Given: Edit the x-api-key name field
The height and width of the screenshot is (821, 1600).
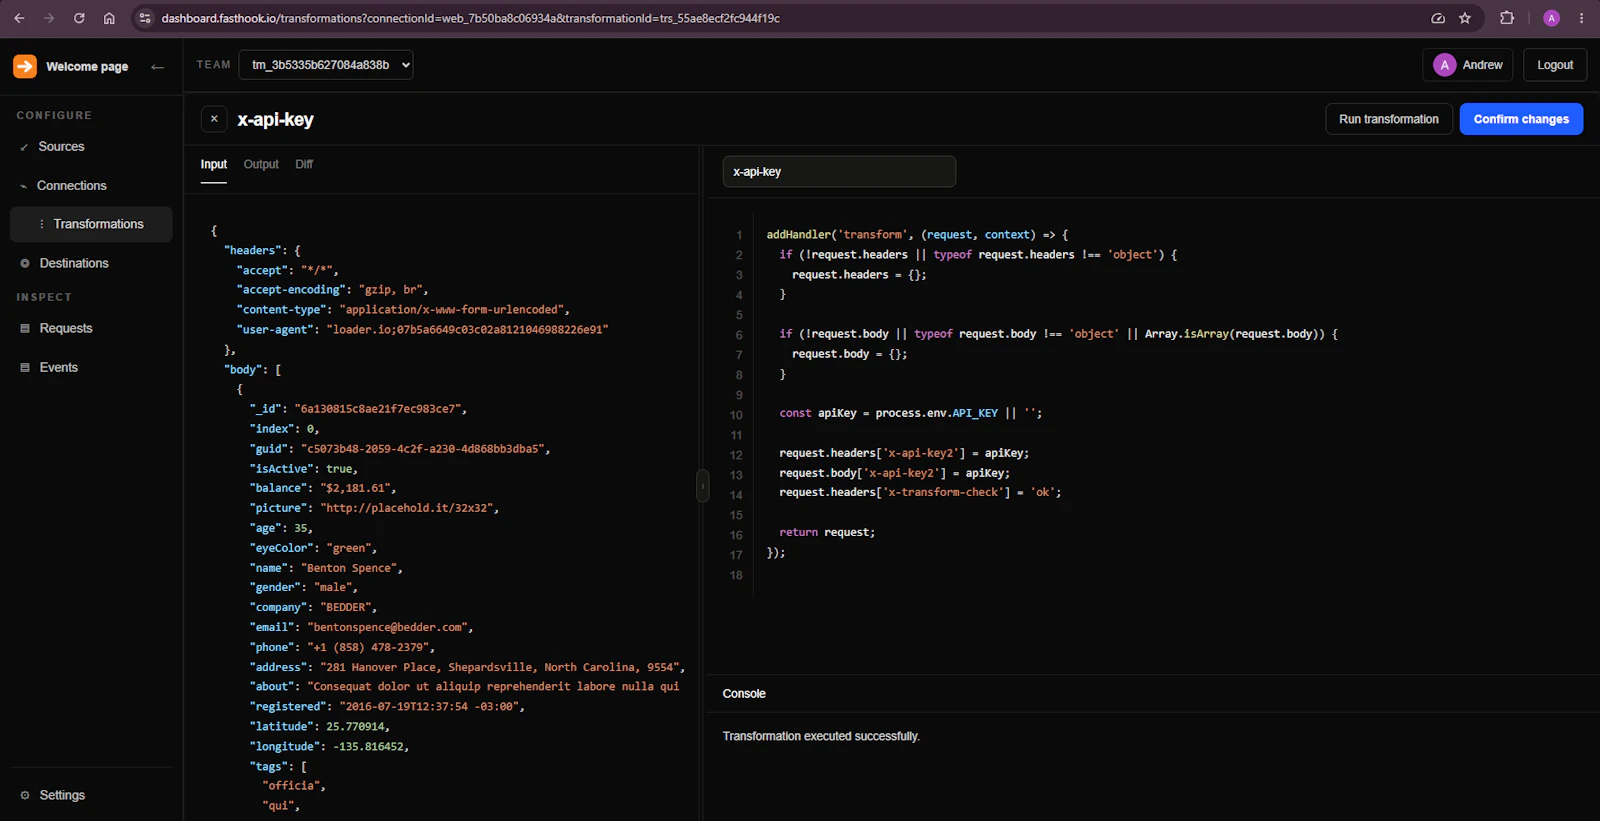Looking at the screenshot, I should [839, 172].
